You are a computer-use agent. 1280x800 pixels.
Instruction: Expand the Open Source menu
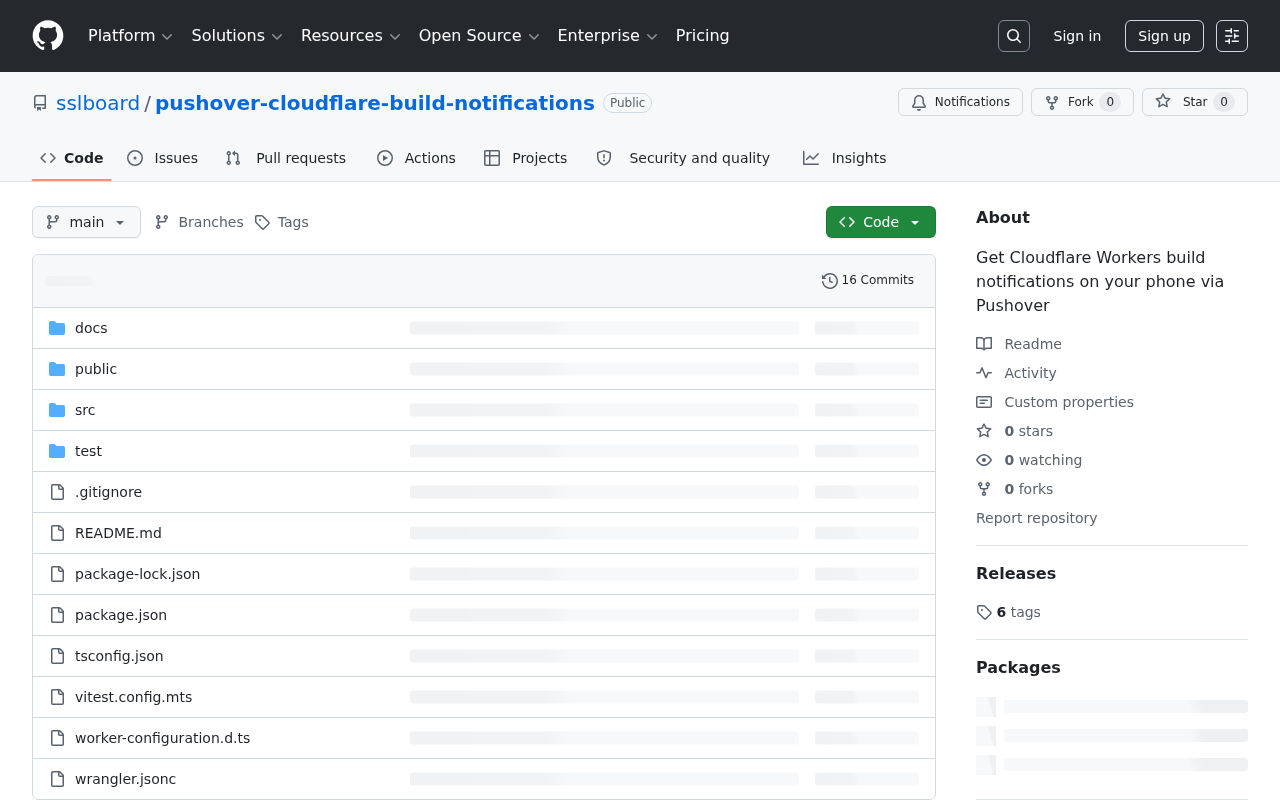479,36
